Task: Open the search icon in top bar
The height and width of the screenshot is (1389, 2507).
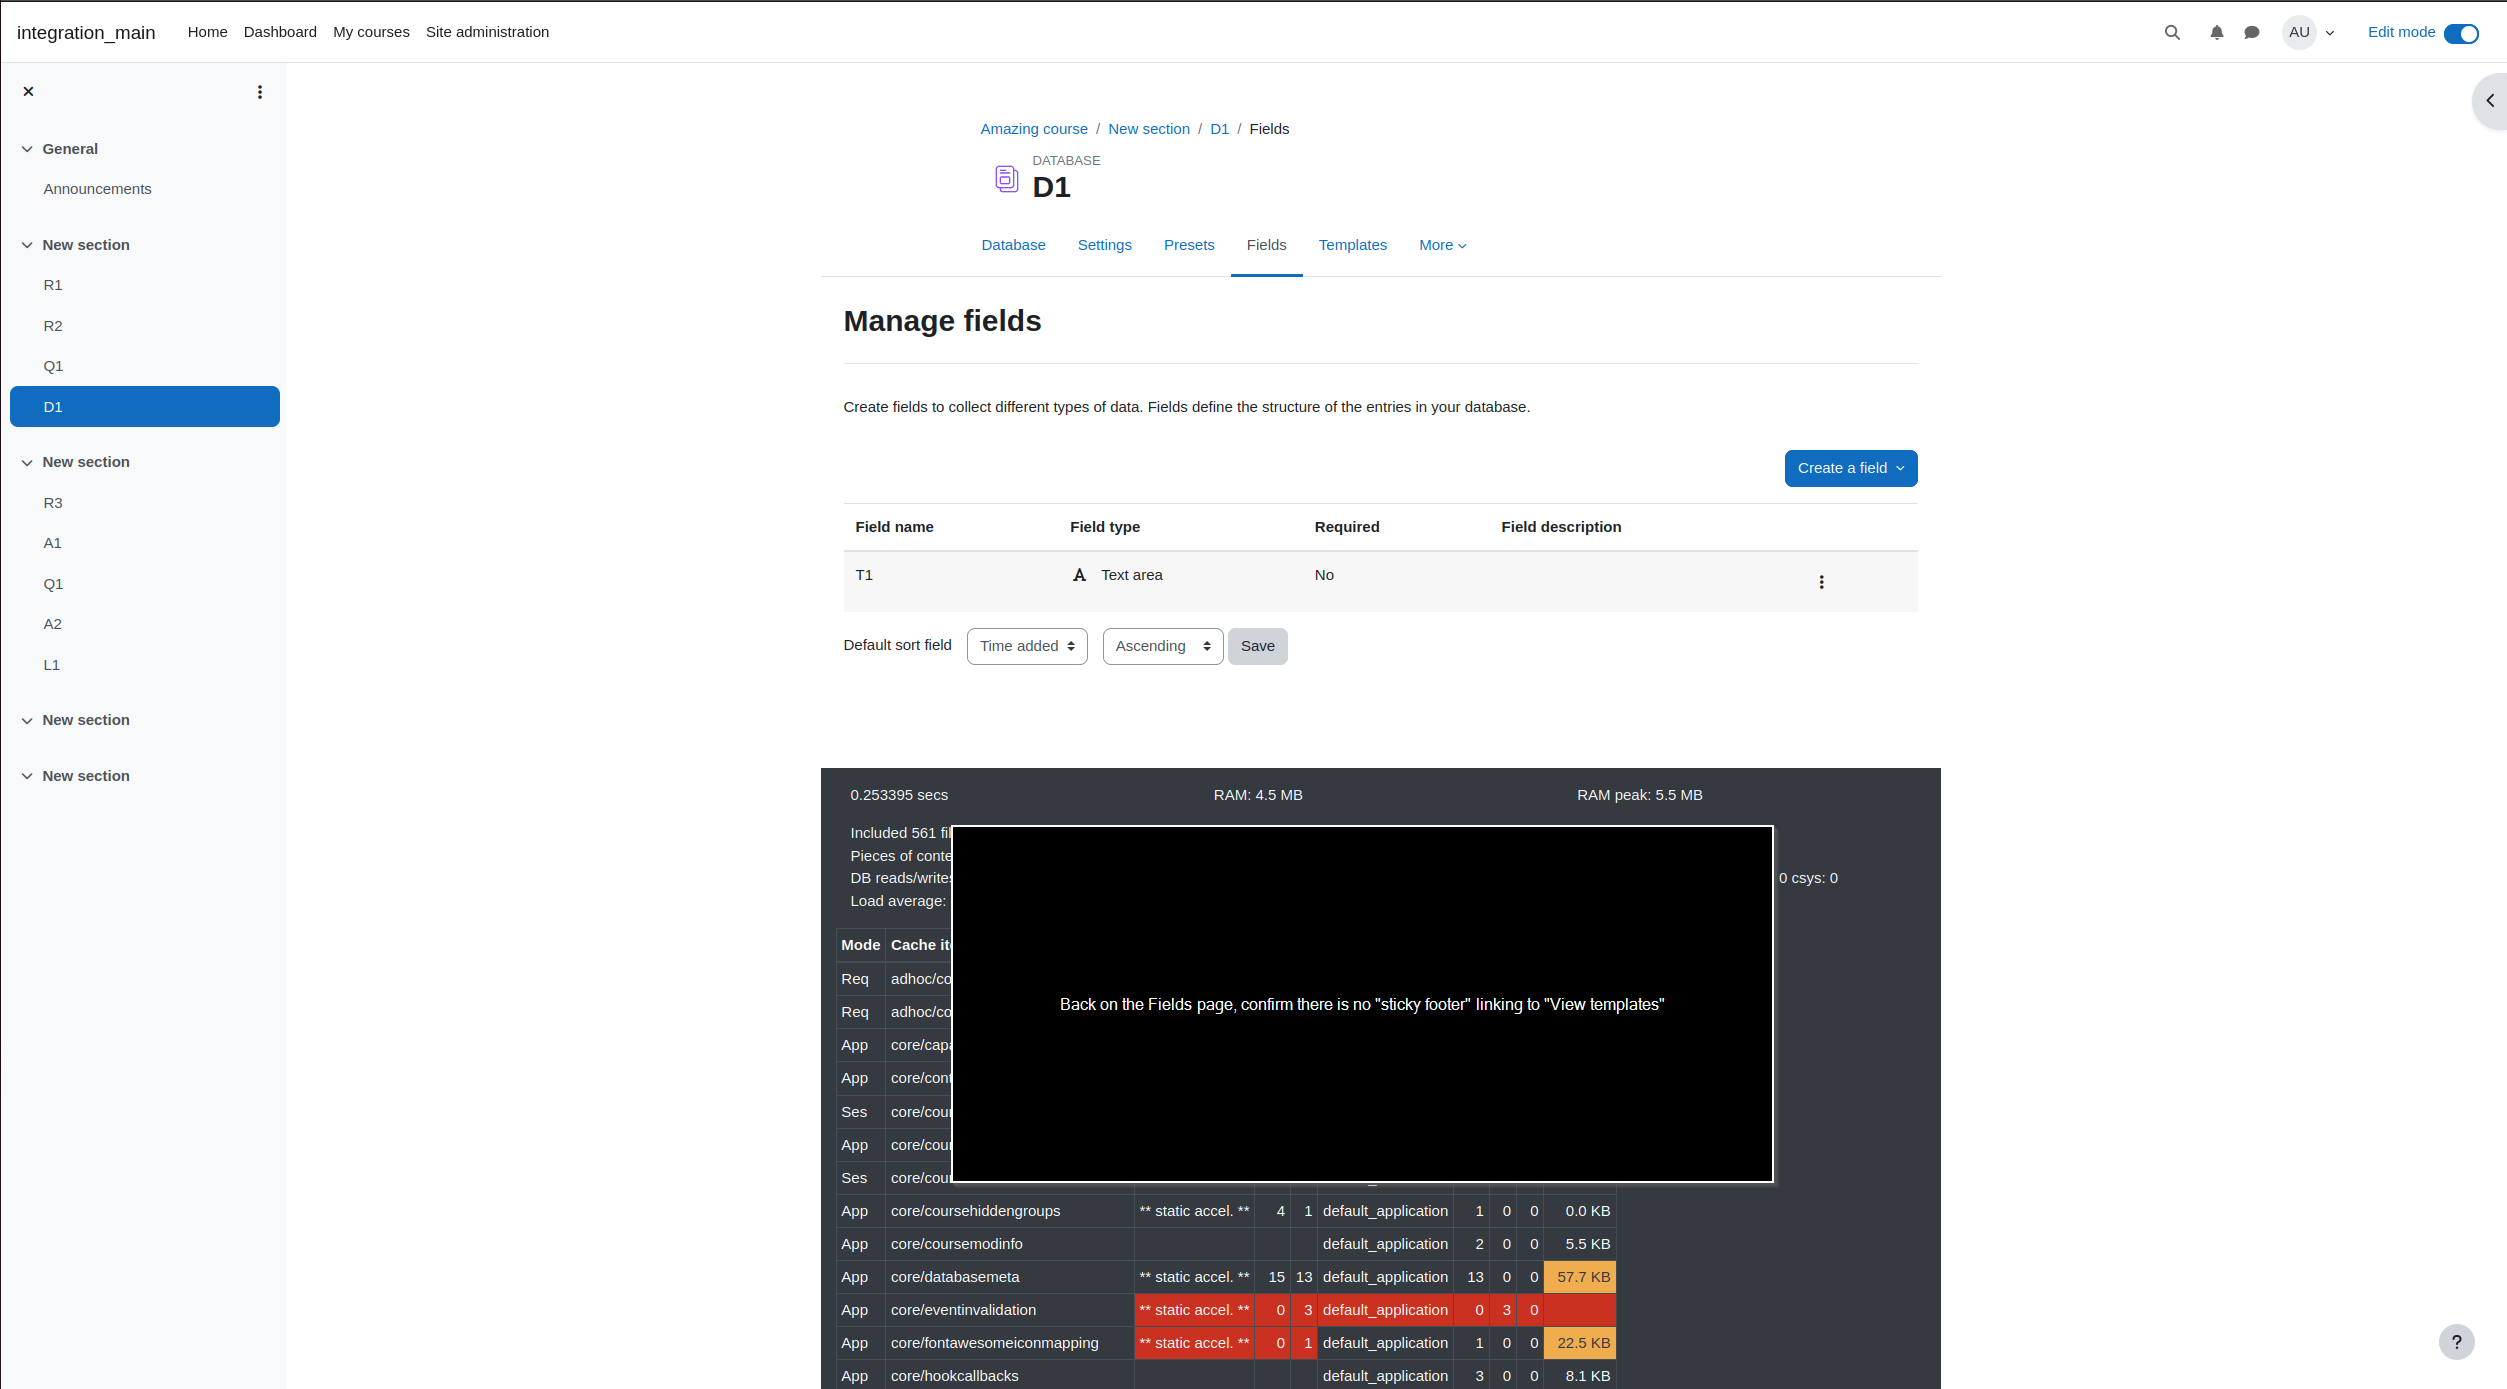Action: 2172,32
